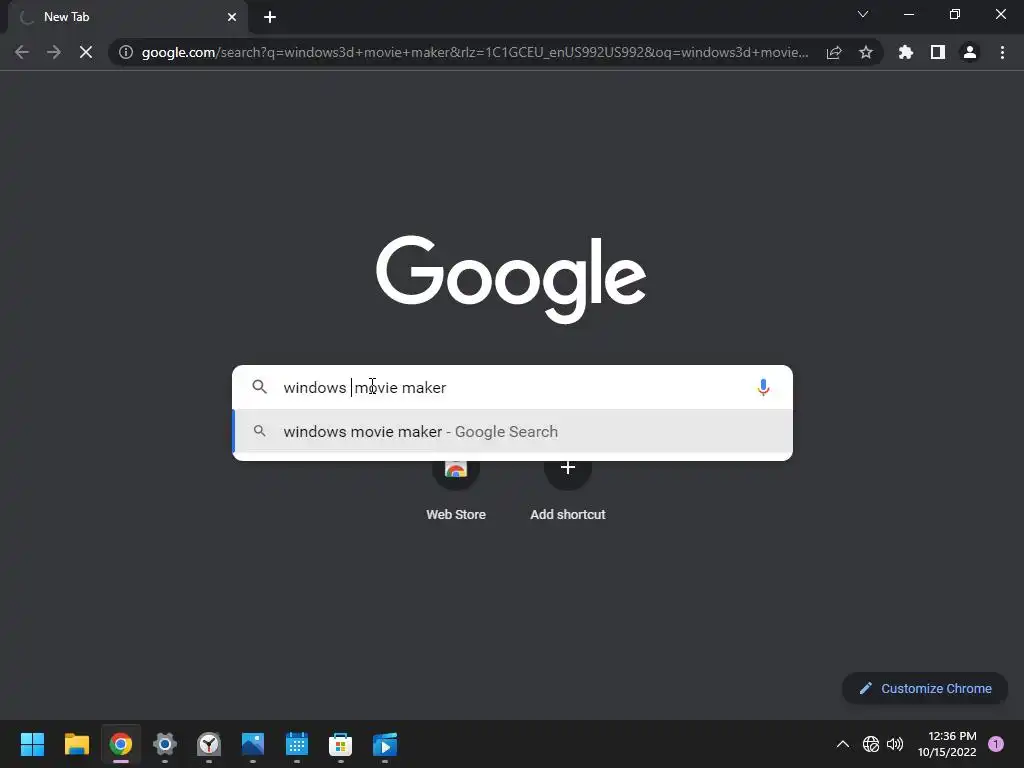Choose 'windows movie maker - Google Search' suggestion
Screen dimensions: 1024x768
[x=513, y=432]
